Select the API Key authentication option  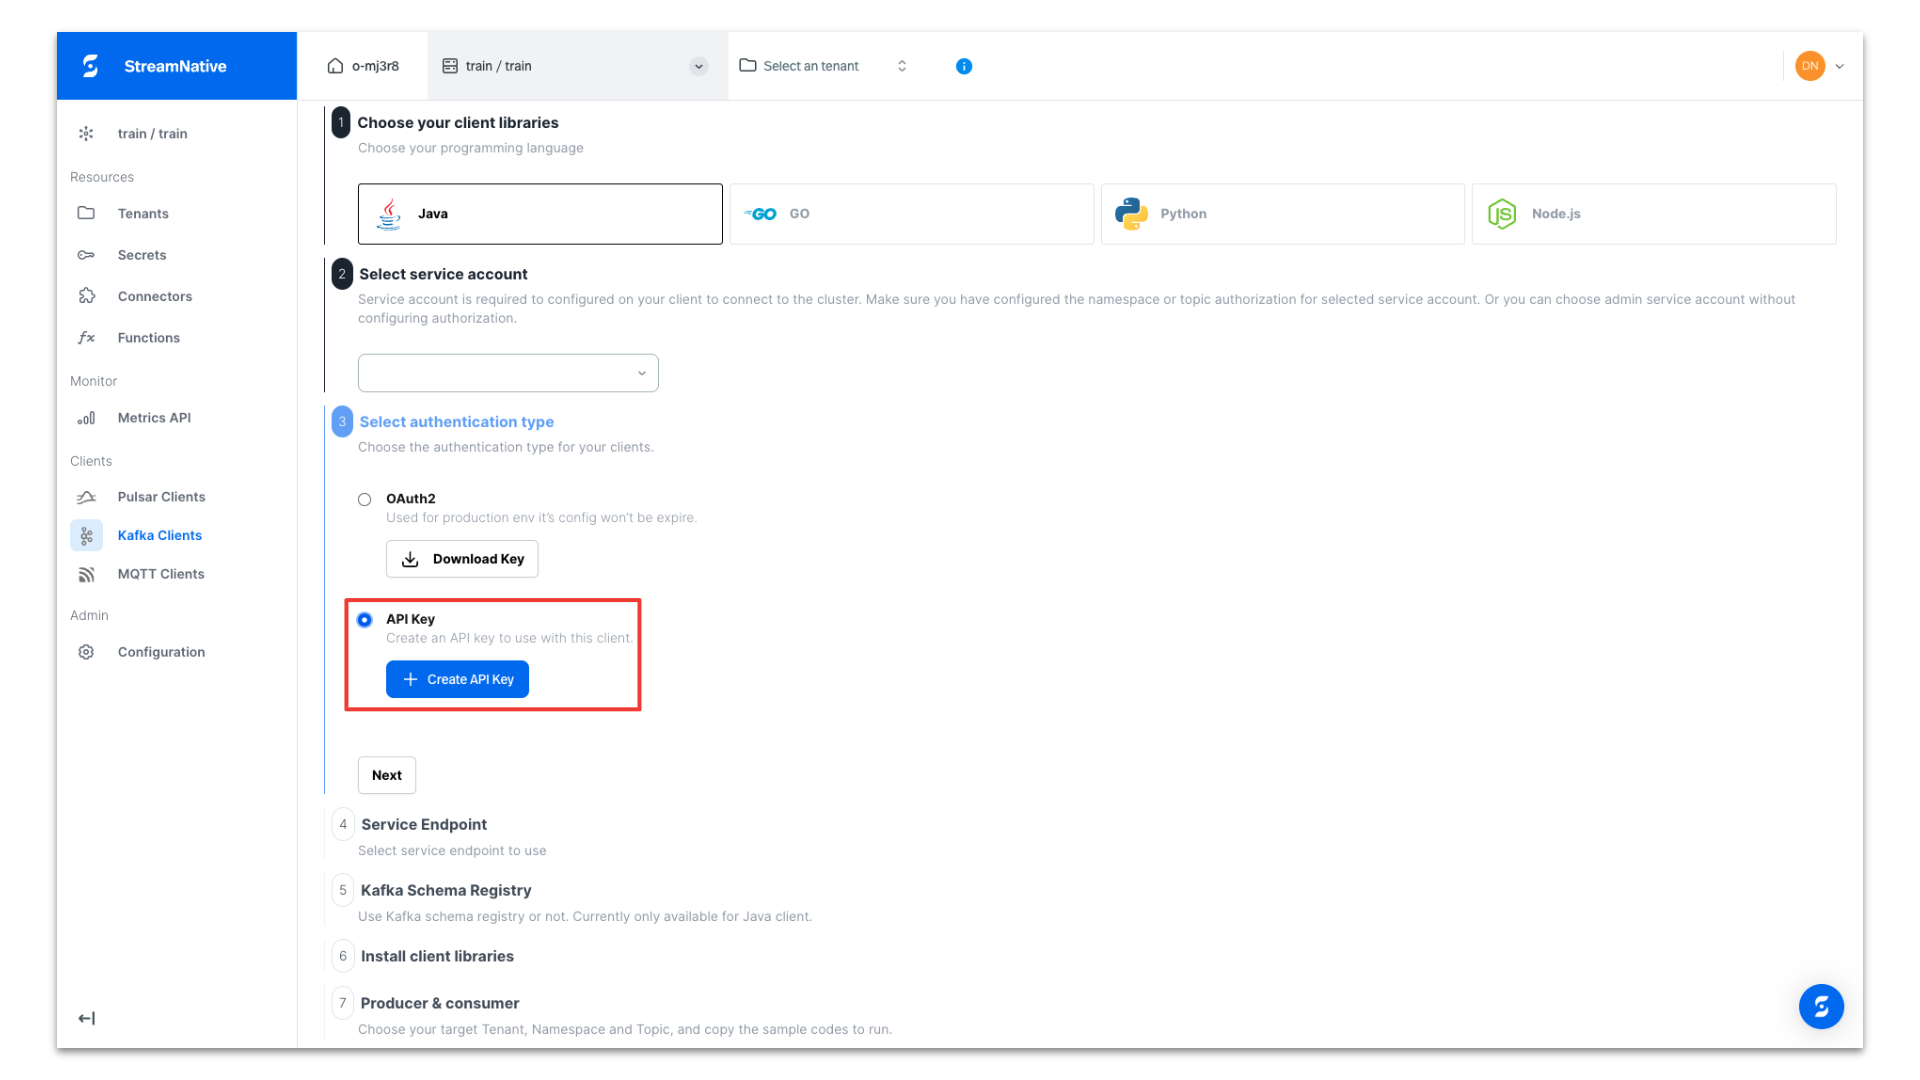point(364,619)
